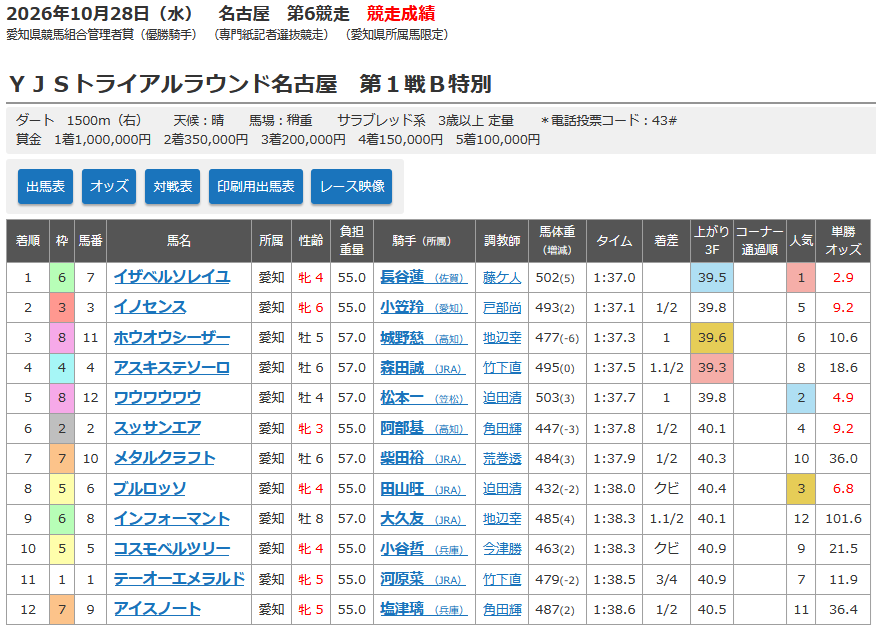Open jockey 小笠羚 profile link

[x=423, y=307]
